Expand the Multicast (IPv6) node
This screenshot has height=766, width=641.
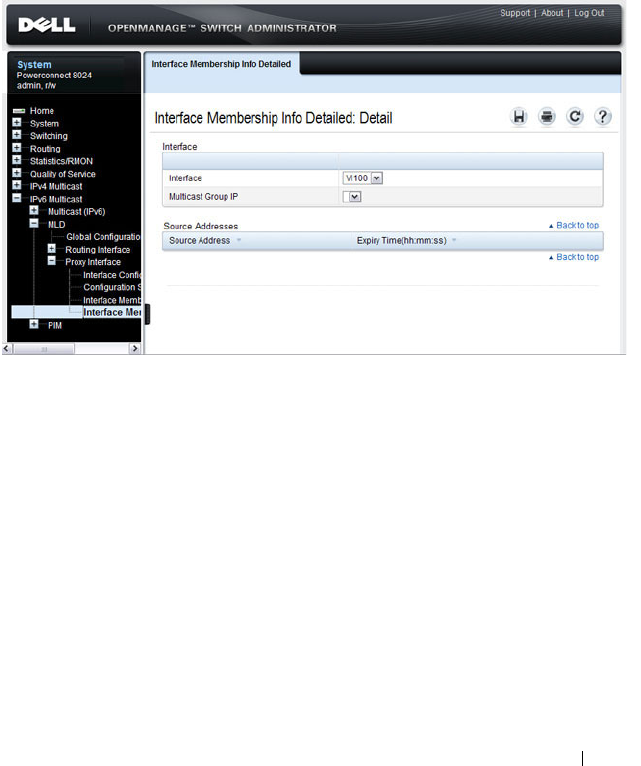[34, 211]
